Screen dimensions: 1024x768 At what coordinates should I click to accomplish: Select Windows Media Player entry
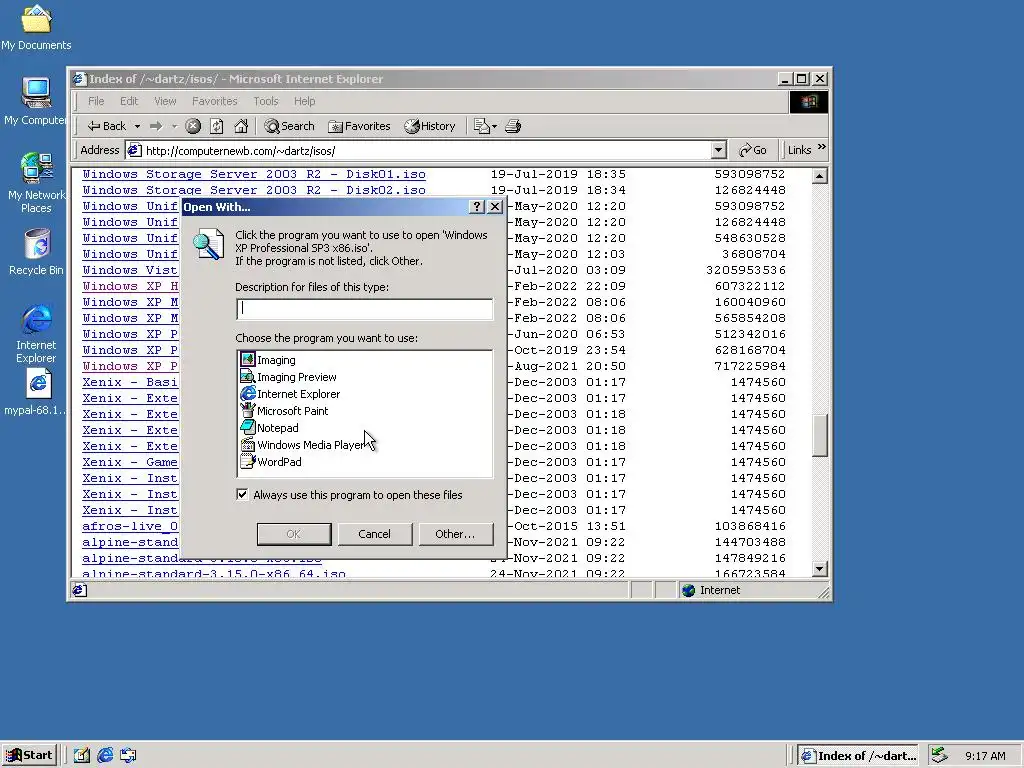(302, 445)
